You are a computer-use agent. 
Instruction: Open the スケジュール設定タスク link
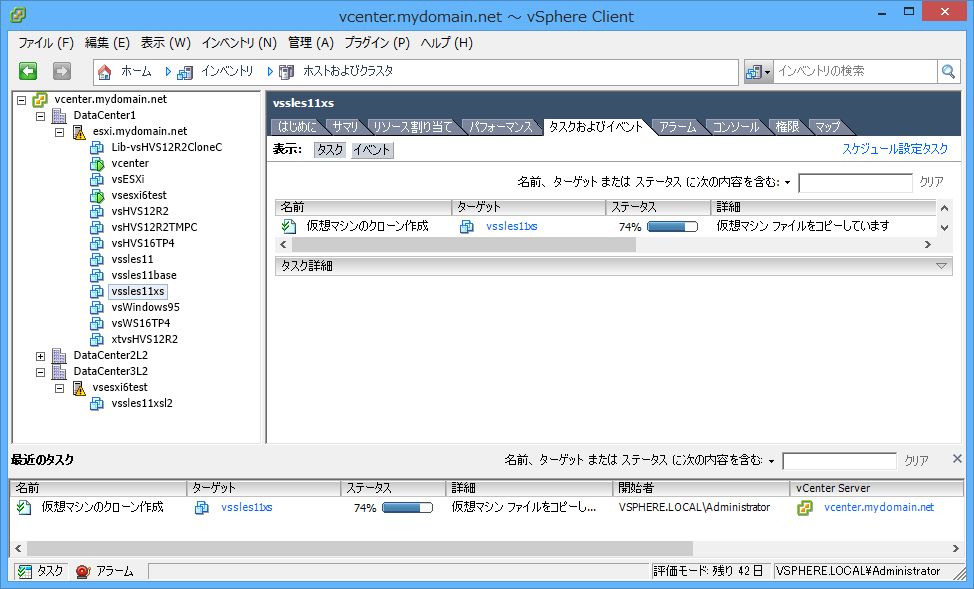(x=895, y=149)
